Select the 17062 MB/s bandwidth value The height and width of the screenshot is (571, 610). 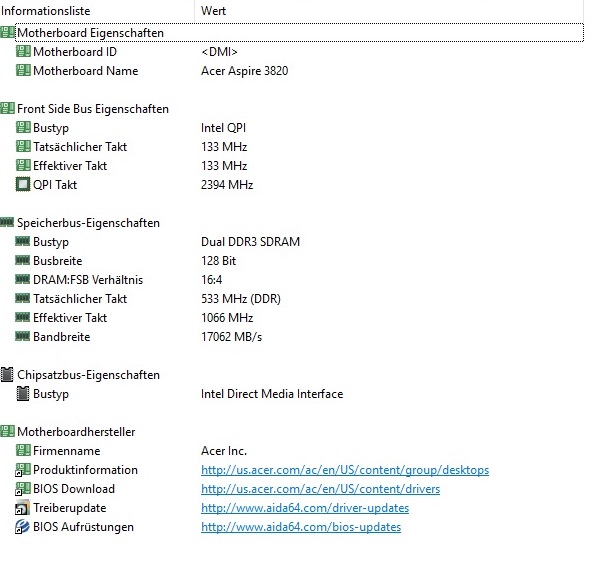231,337
